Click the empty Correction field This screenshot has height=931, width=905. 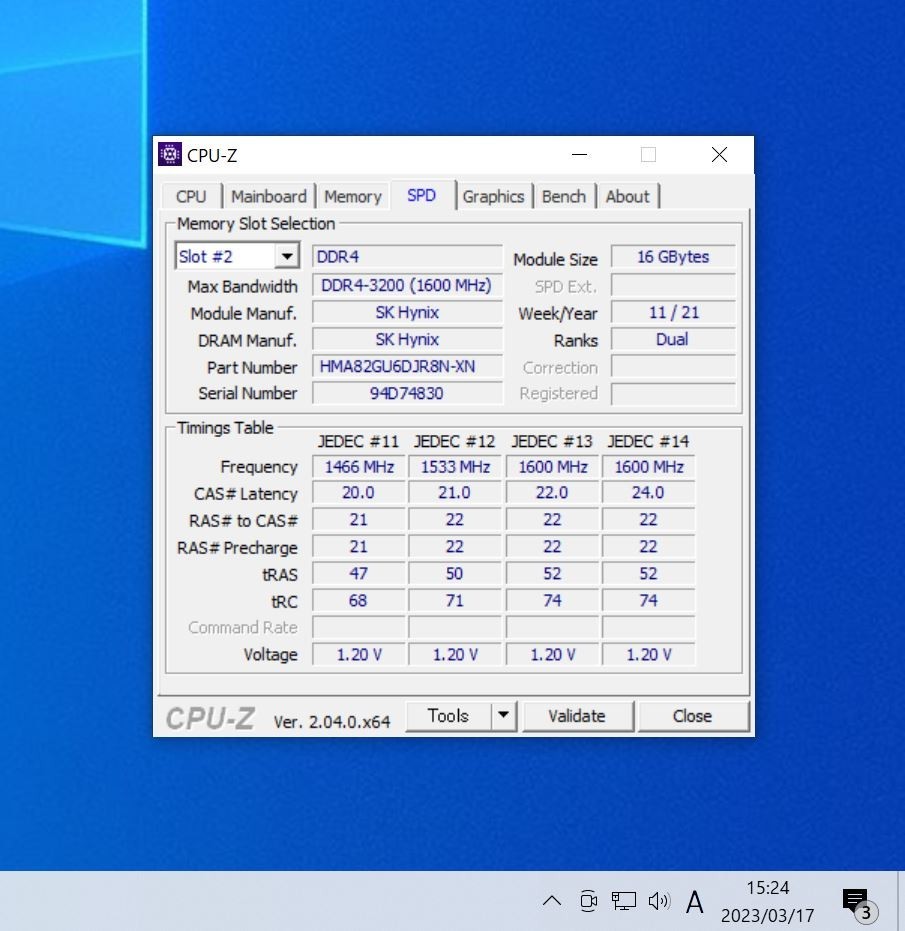(x=673, y=366)
